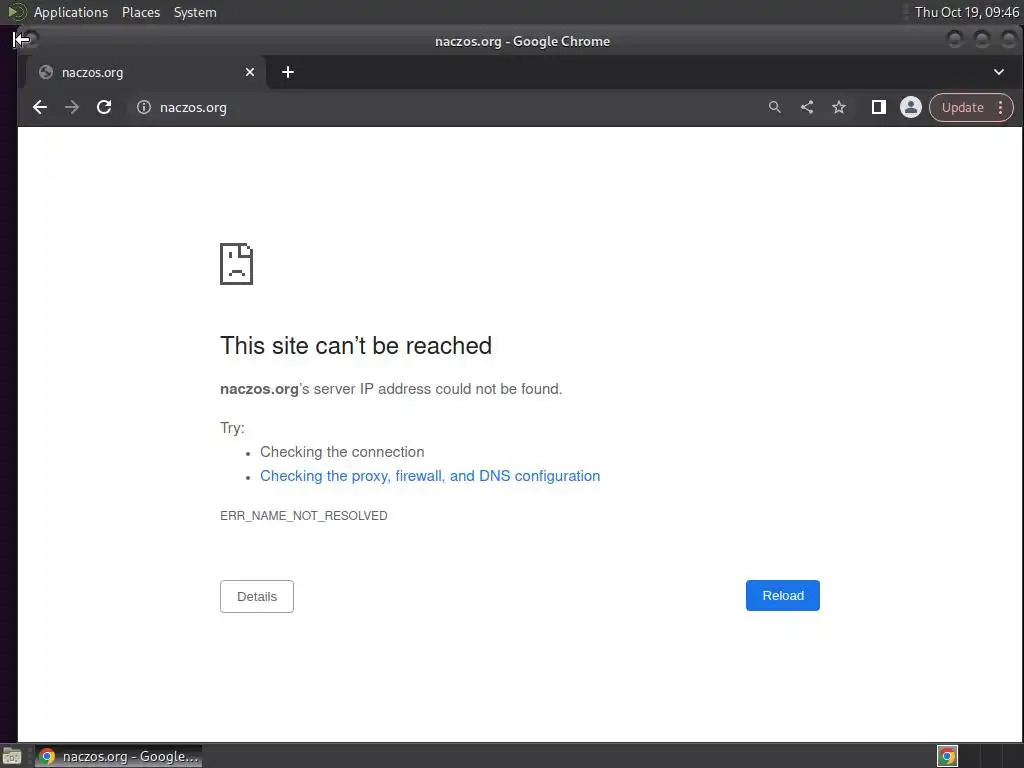This screenshot has width=1024, height=768.
Task: Close the naczos.org tab
Action: (249, 72)
